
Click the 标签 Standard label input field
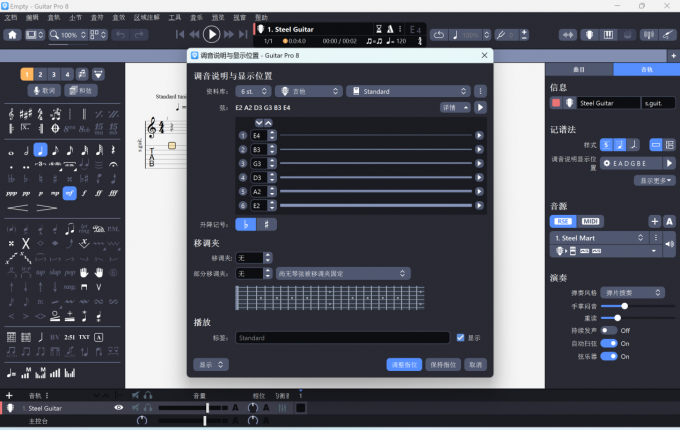(x=343, y=338)
